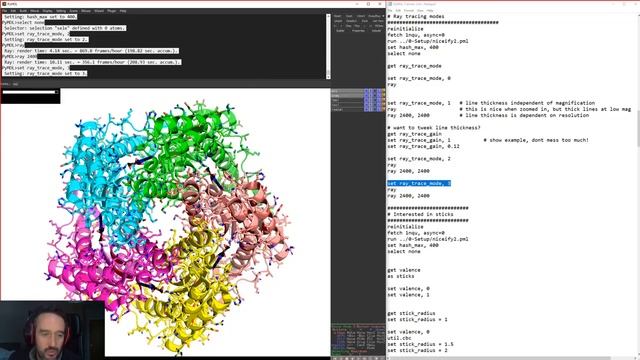Cycle the mouse mode panel in PyMOL
Screen dimensions: 640x360
358,340
